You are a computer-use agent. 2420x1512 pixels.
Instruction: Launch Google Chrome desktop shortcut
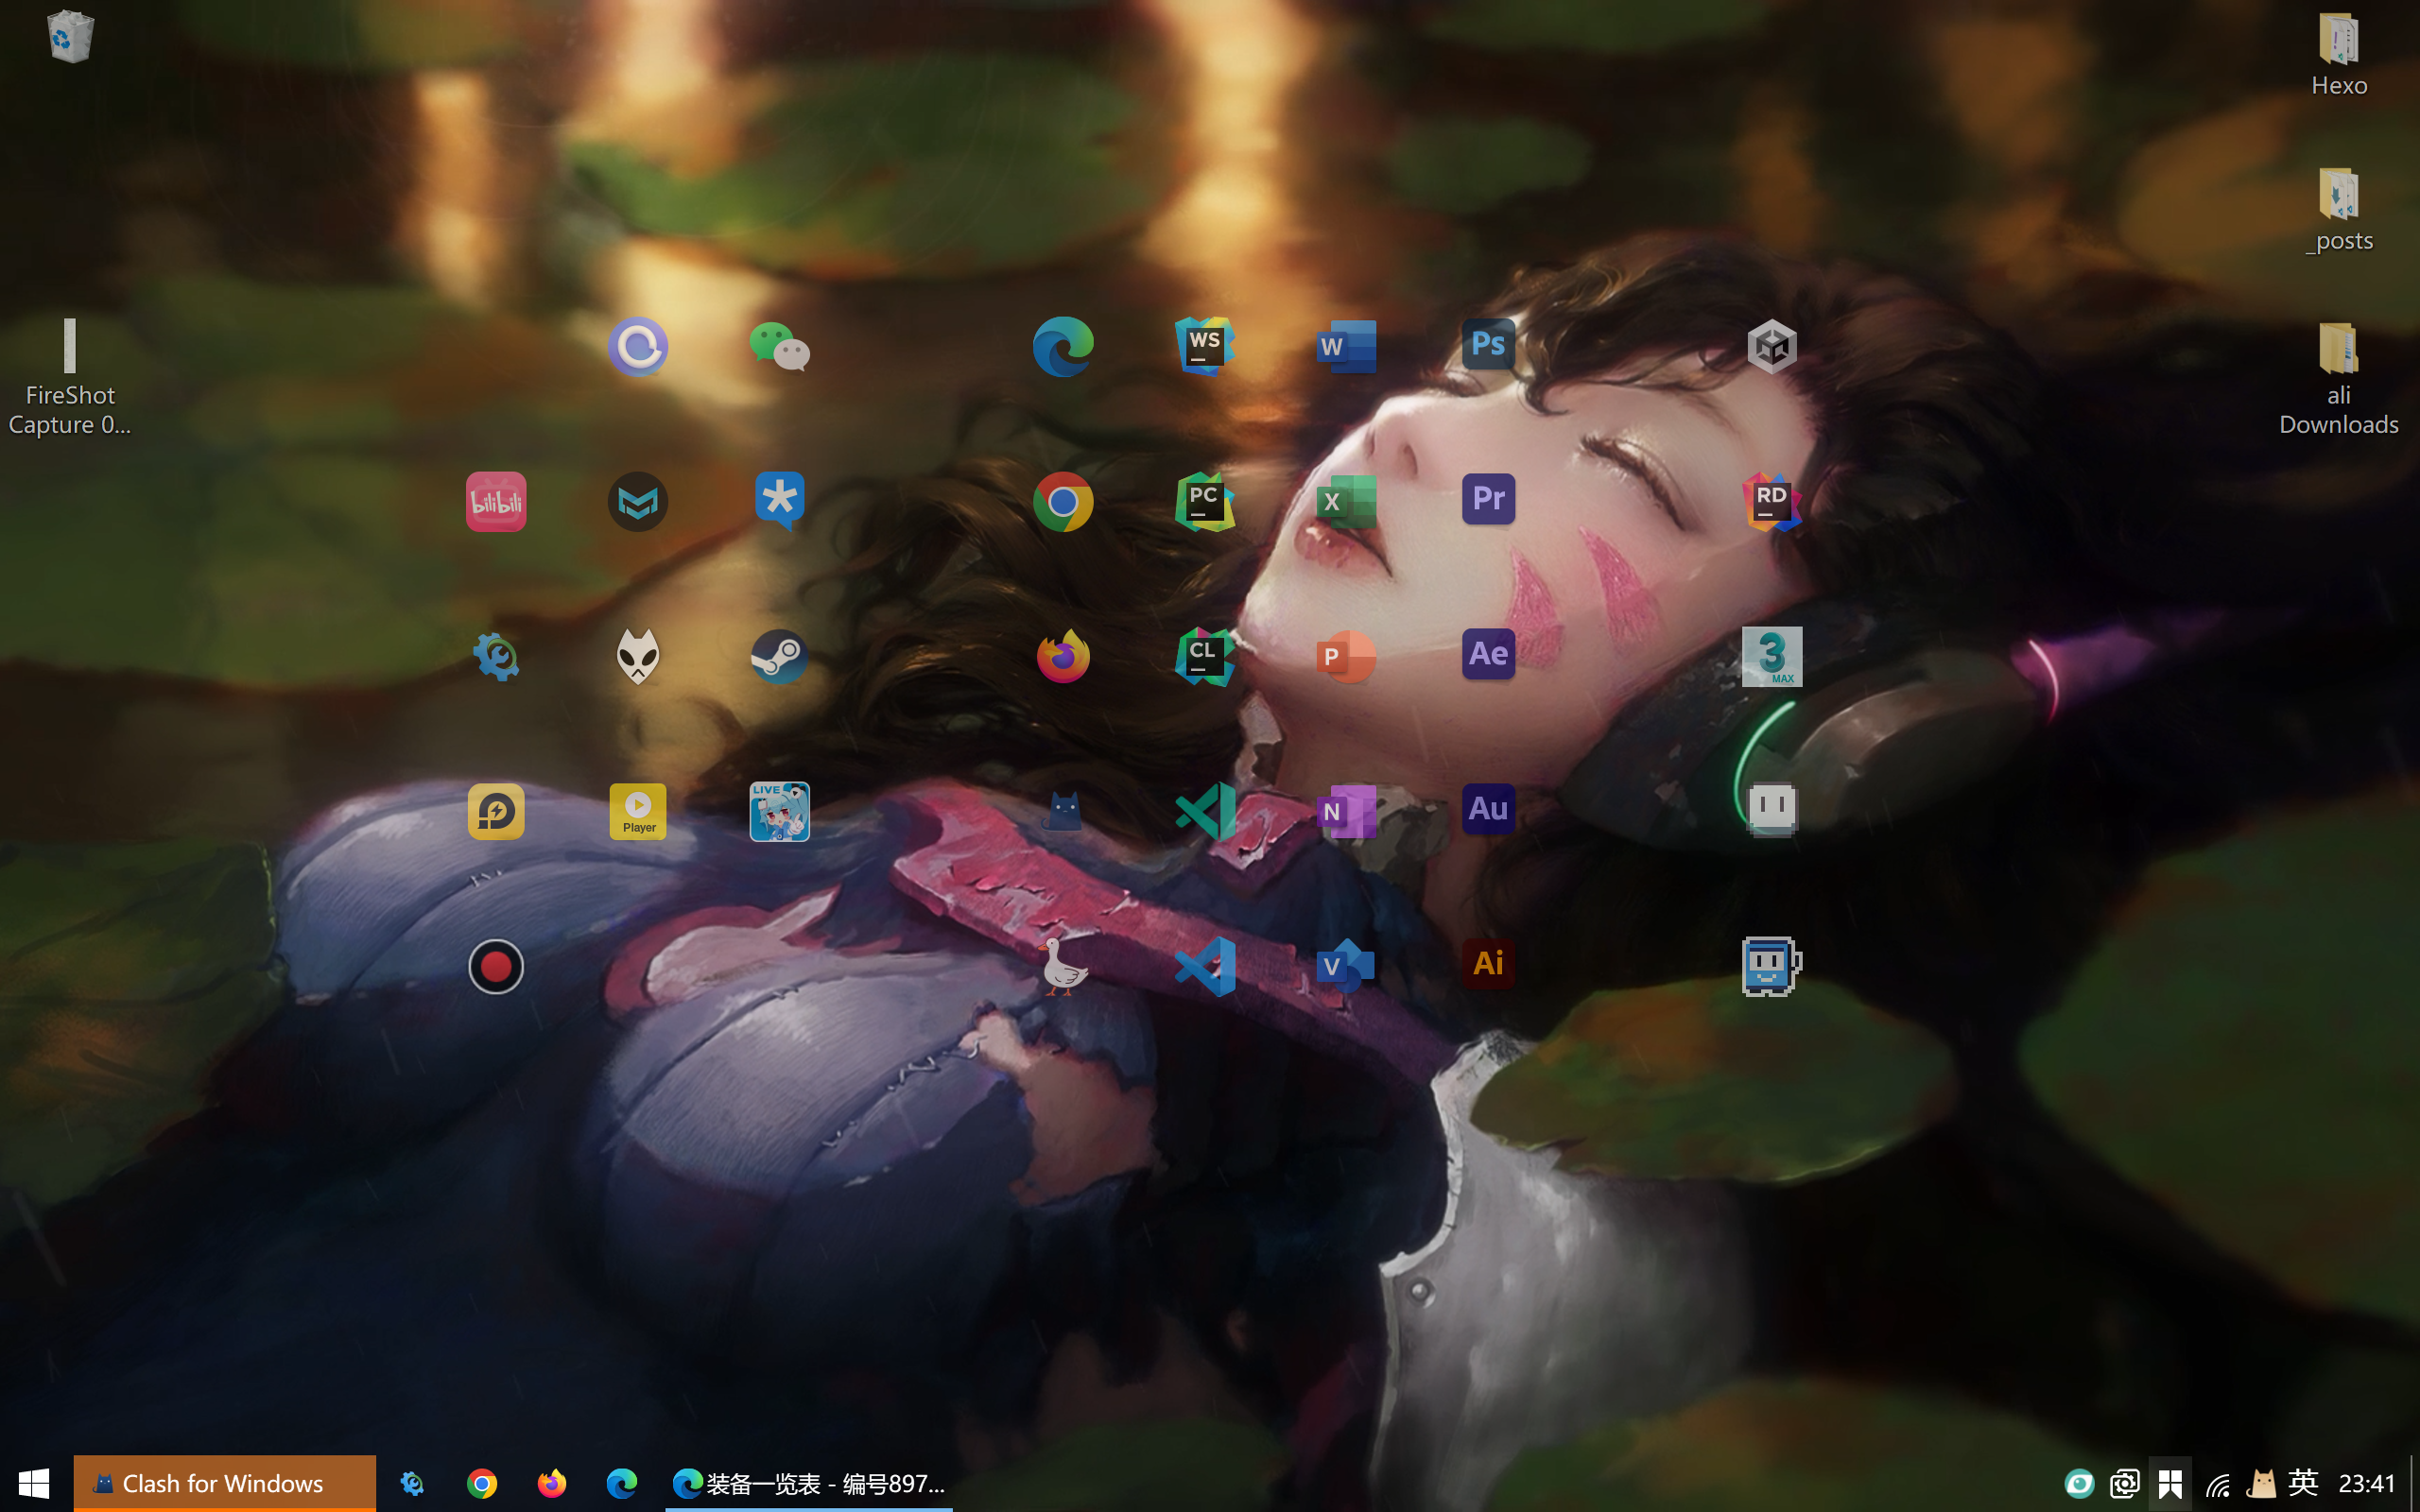point(1063,502)
